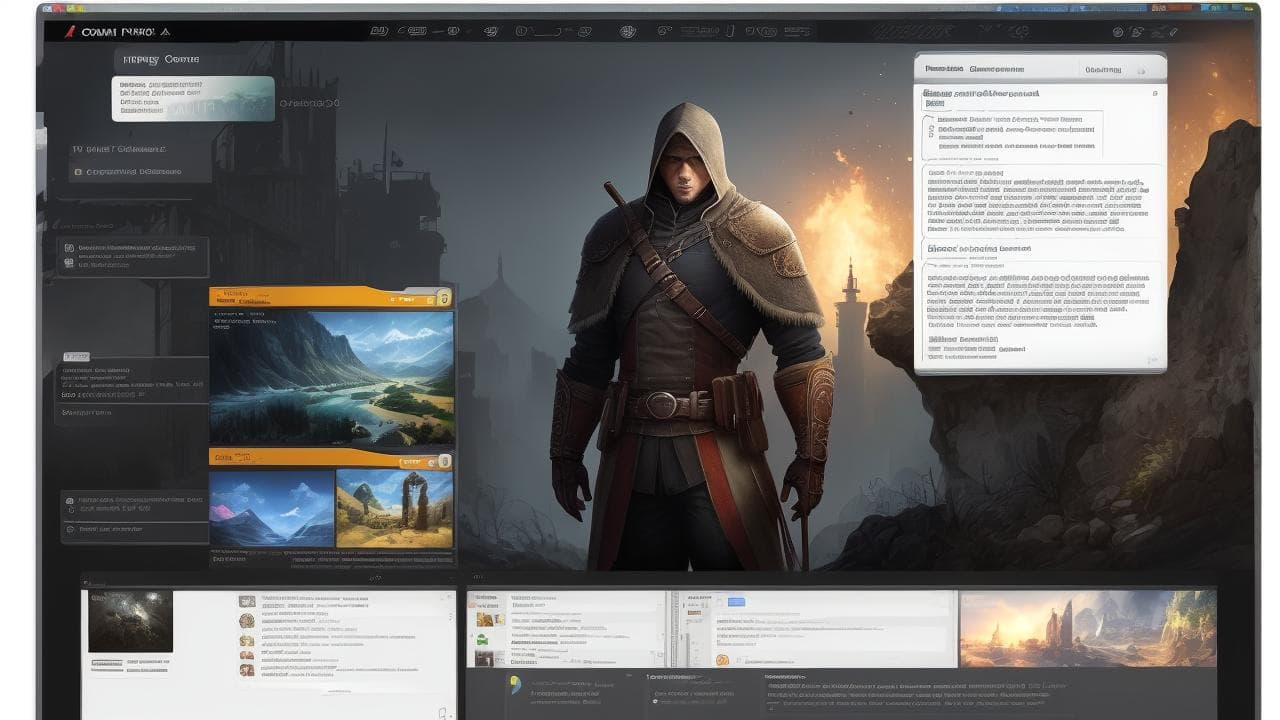The width and height of the screenshot is (1280, 720).
Task: Open the large river valley landscape thumbnail
Action: click(x=332, y=377)
